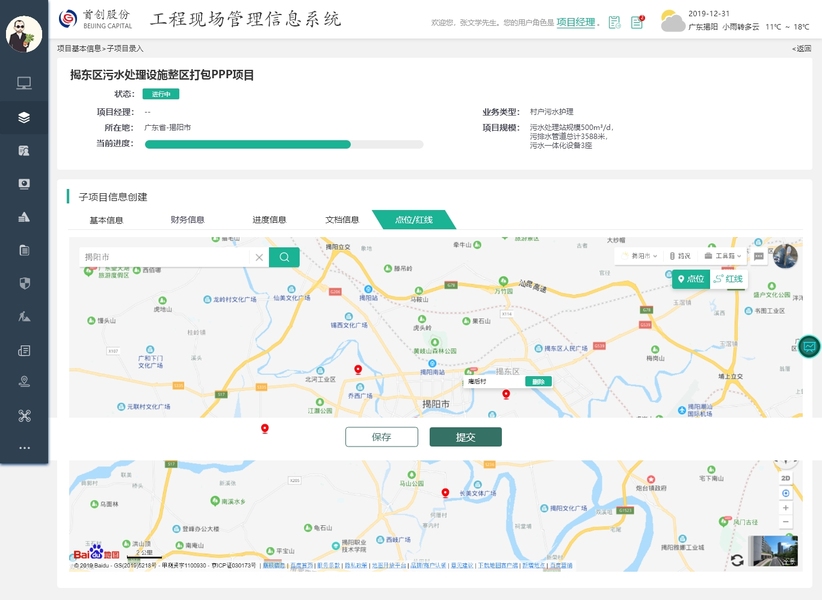Open the bar-chart pyramid sidebar icon
This screenshot has height=600, width=822.
click(x=24, y=217)
